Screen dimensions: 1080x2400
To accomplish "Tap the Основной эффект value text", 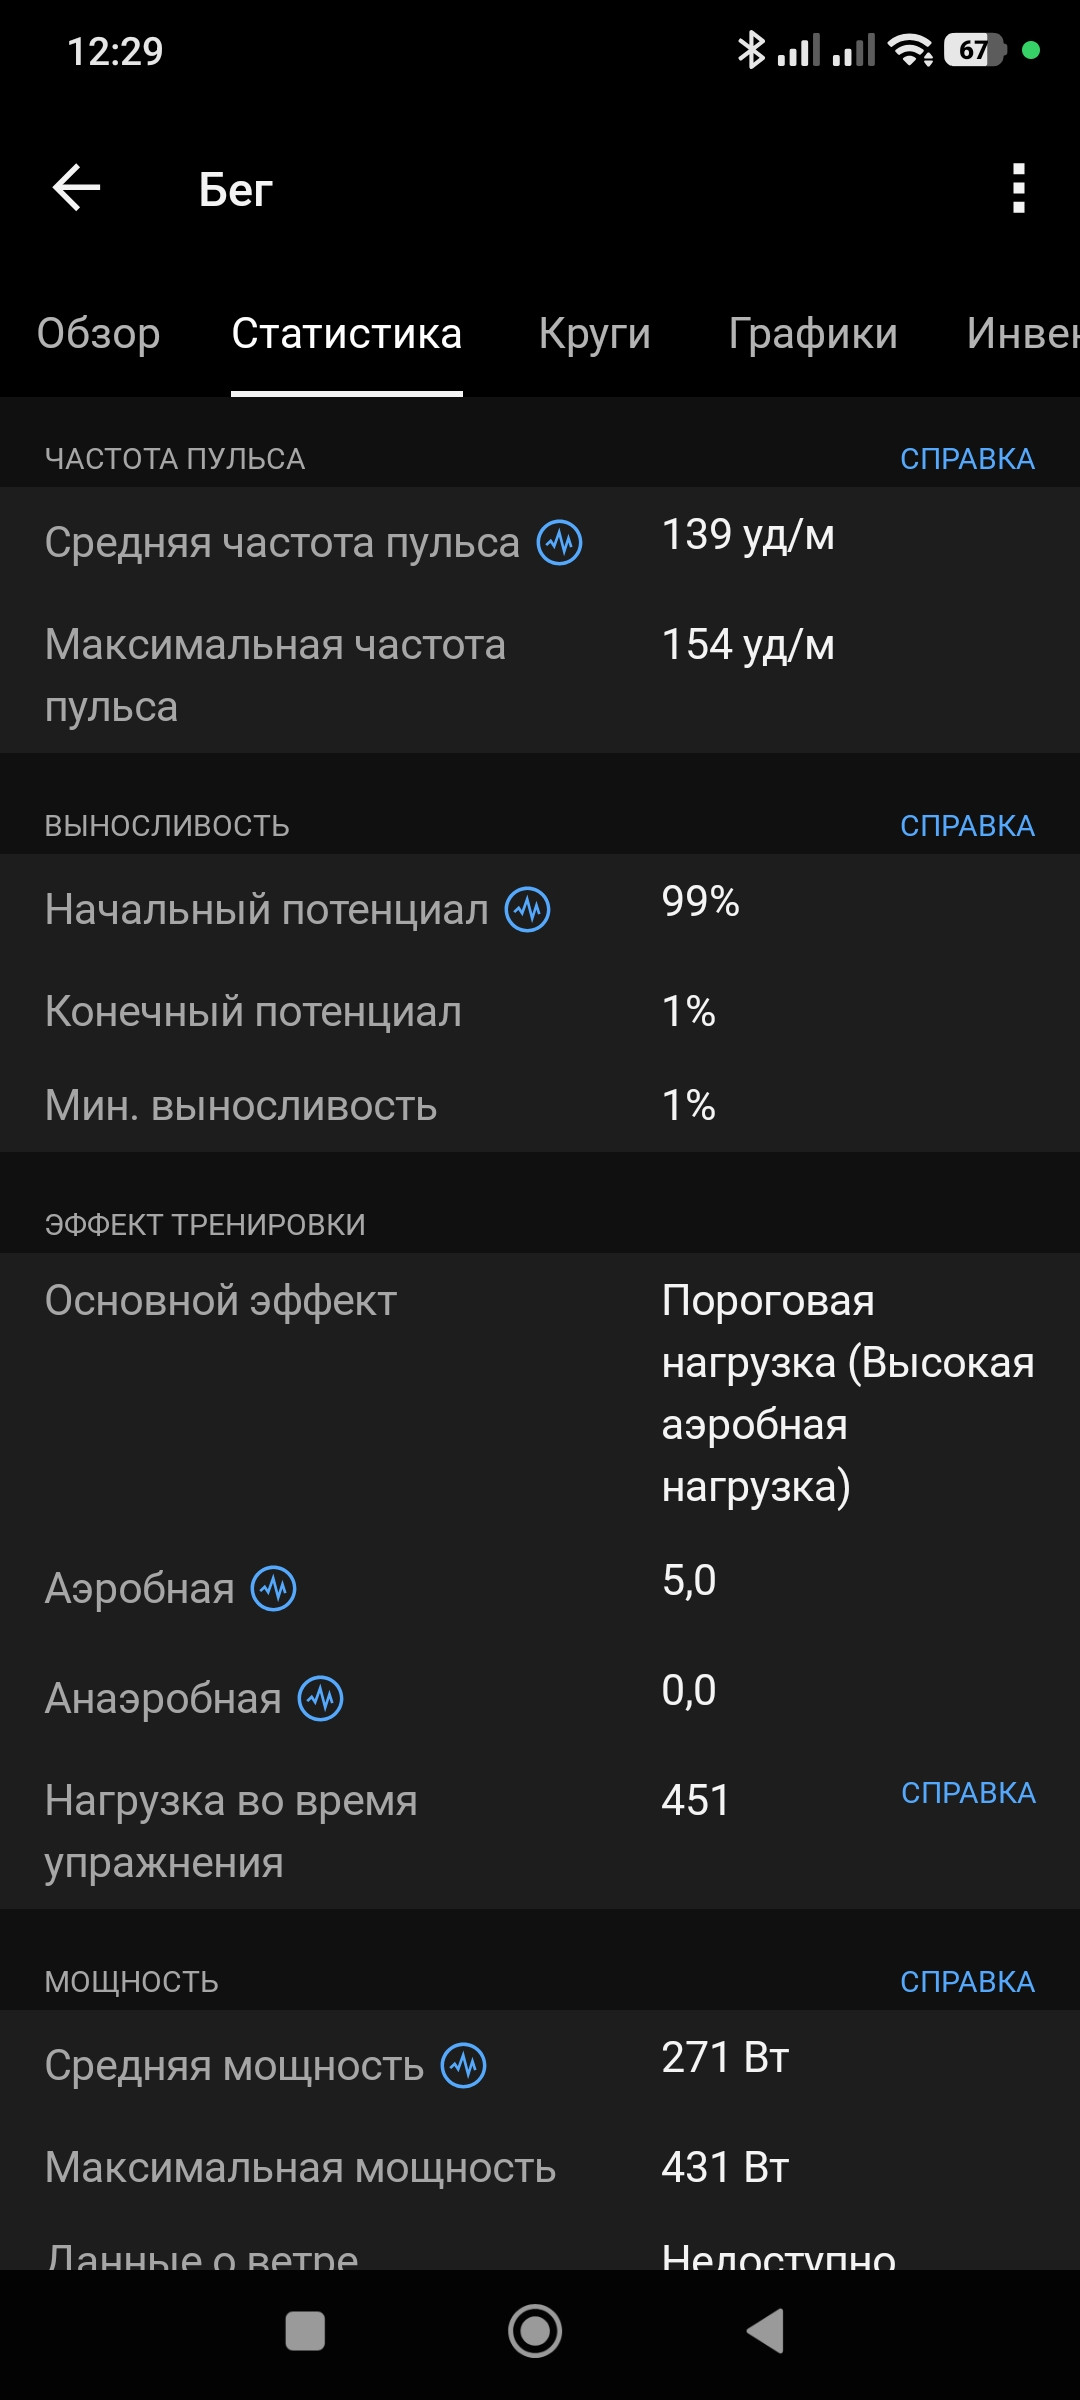I will pyautogui.click(x=848, y=1393).
